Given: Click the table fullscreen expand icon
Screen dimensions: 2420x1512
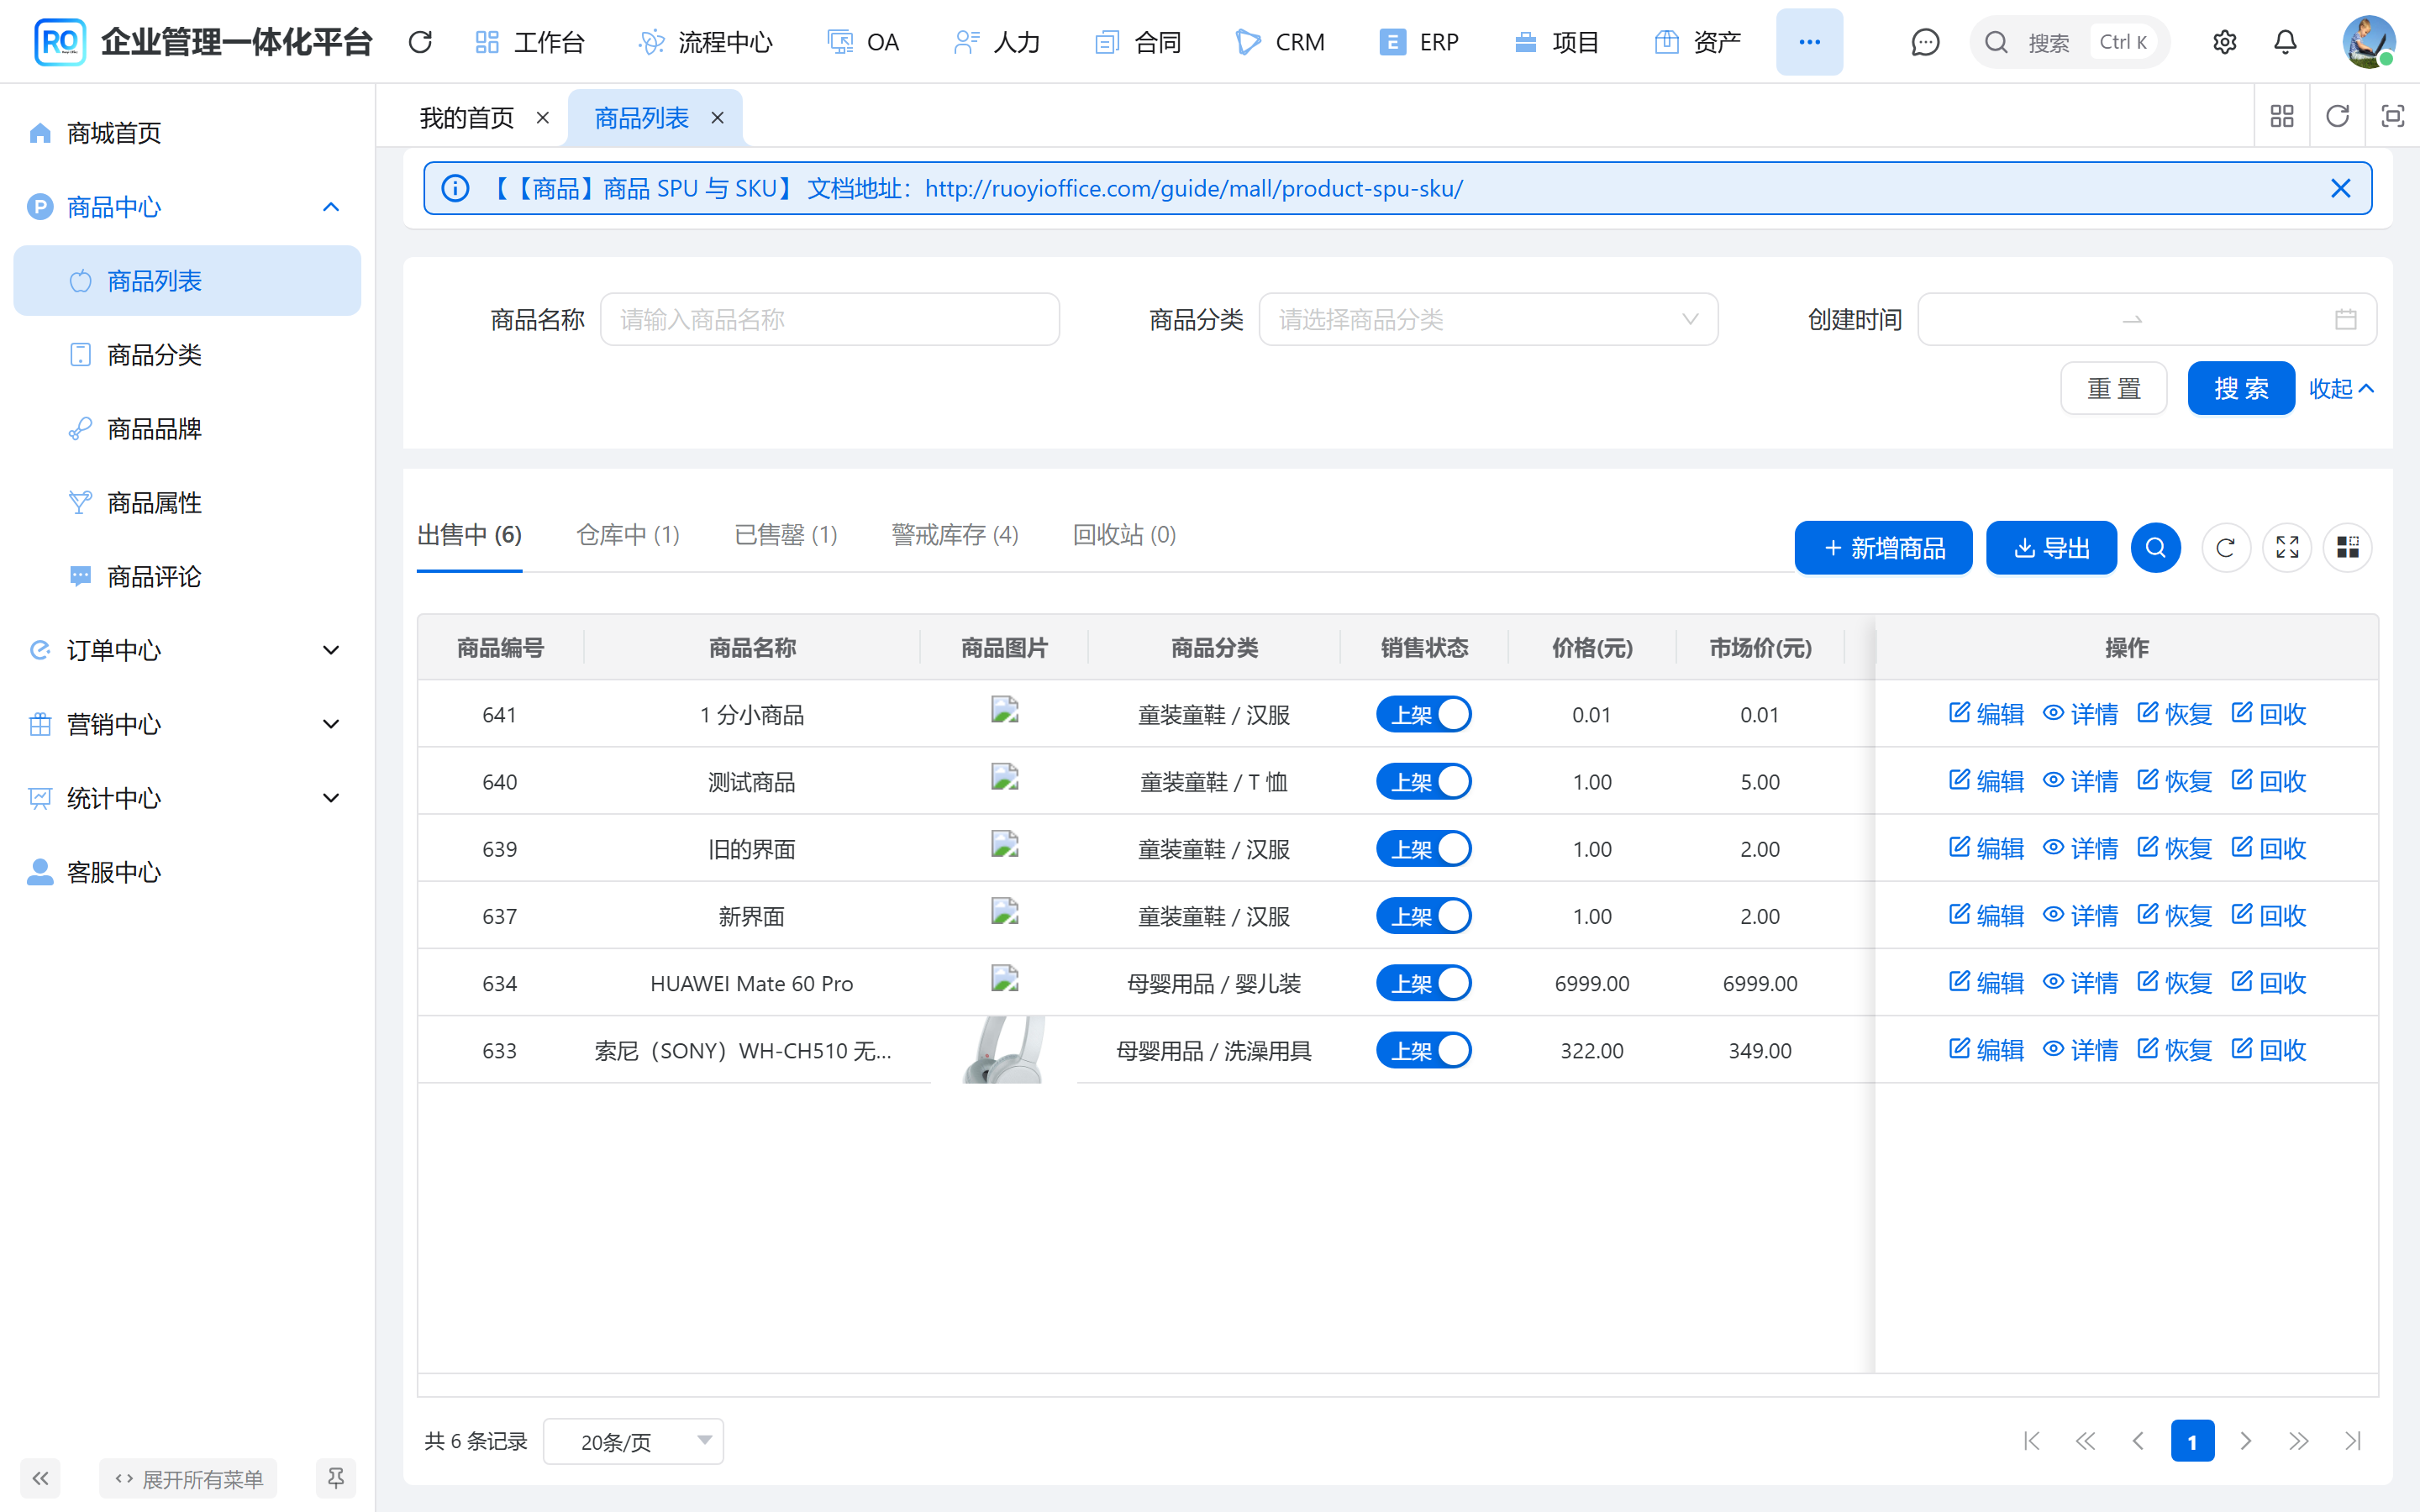Looking at the screenshot, I should 2287,548.
